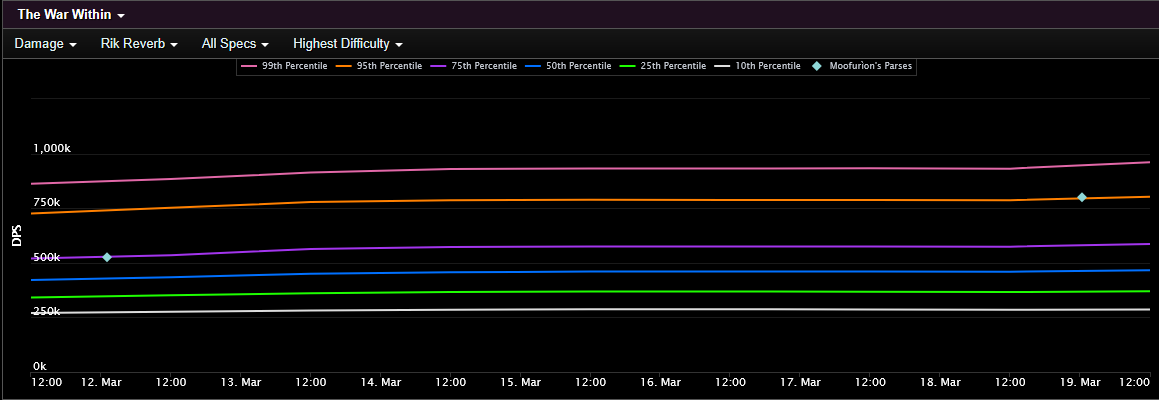Toggle 75th Percentile series in legend

pyautogui.click(x=472, y=66)
